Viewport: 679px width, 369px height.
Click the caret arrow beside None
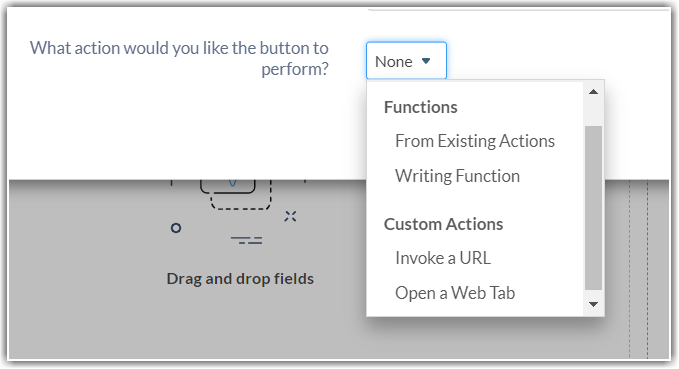(x=426, y=61)
